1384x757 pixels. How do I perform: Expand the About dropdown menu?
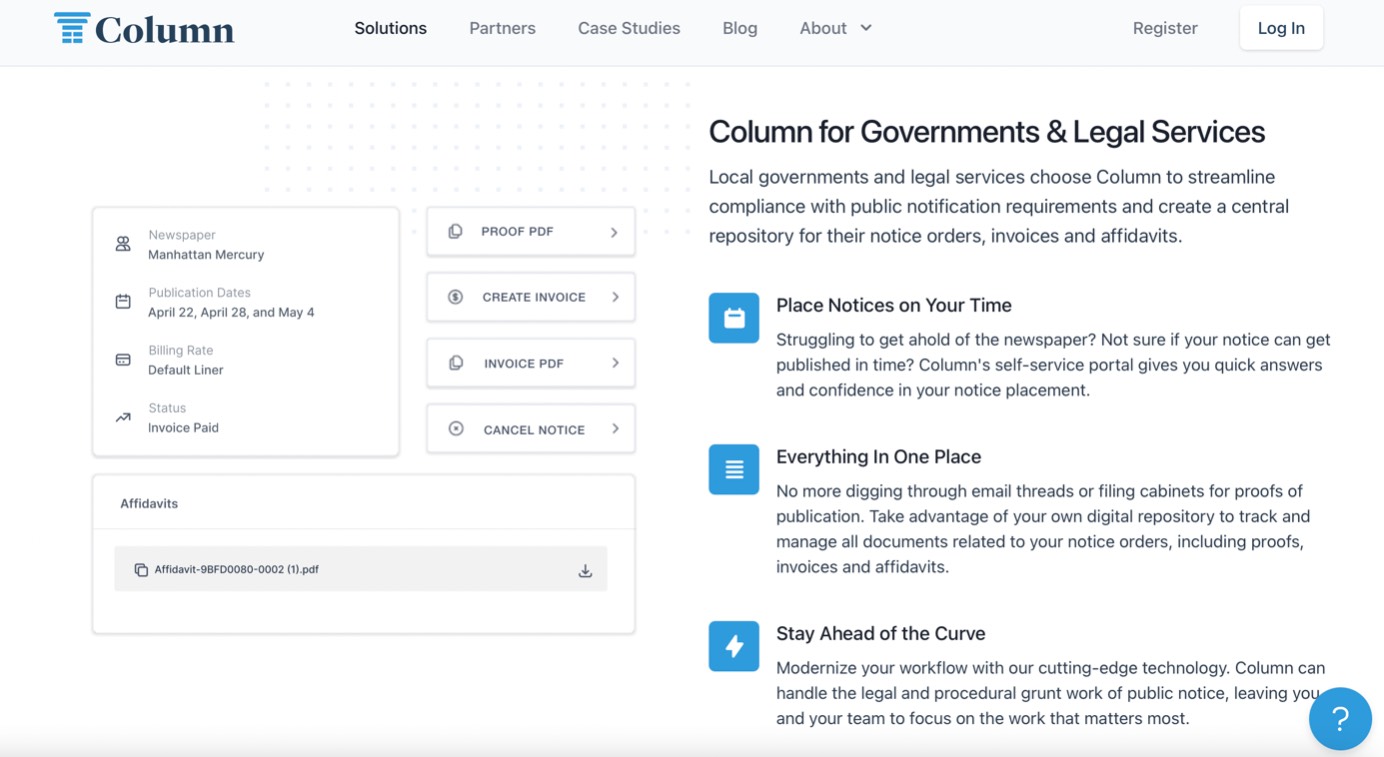836,28
